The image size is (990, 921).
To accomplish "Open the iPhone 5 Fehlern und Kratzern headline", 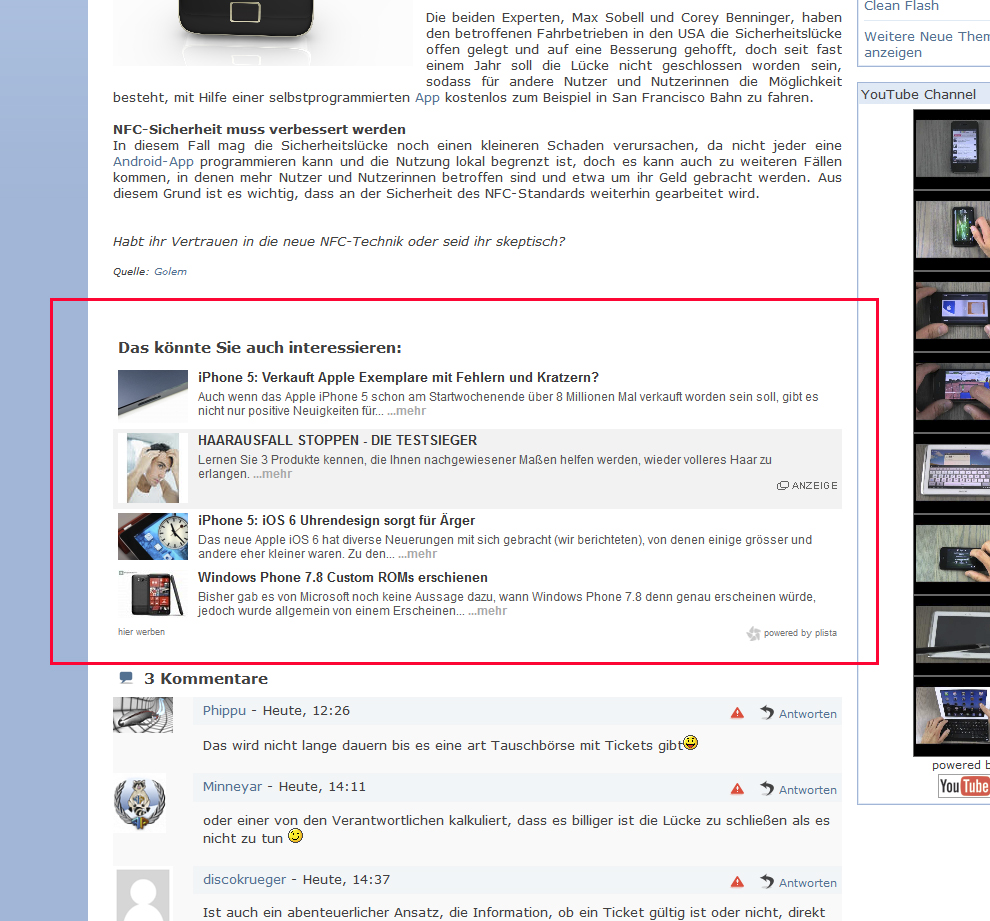I will (x=398, y=377).
